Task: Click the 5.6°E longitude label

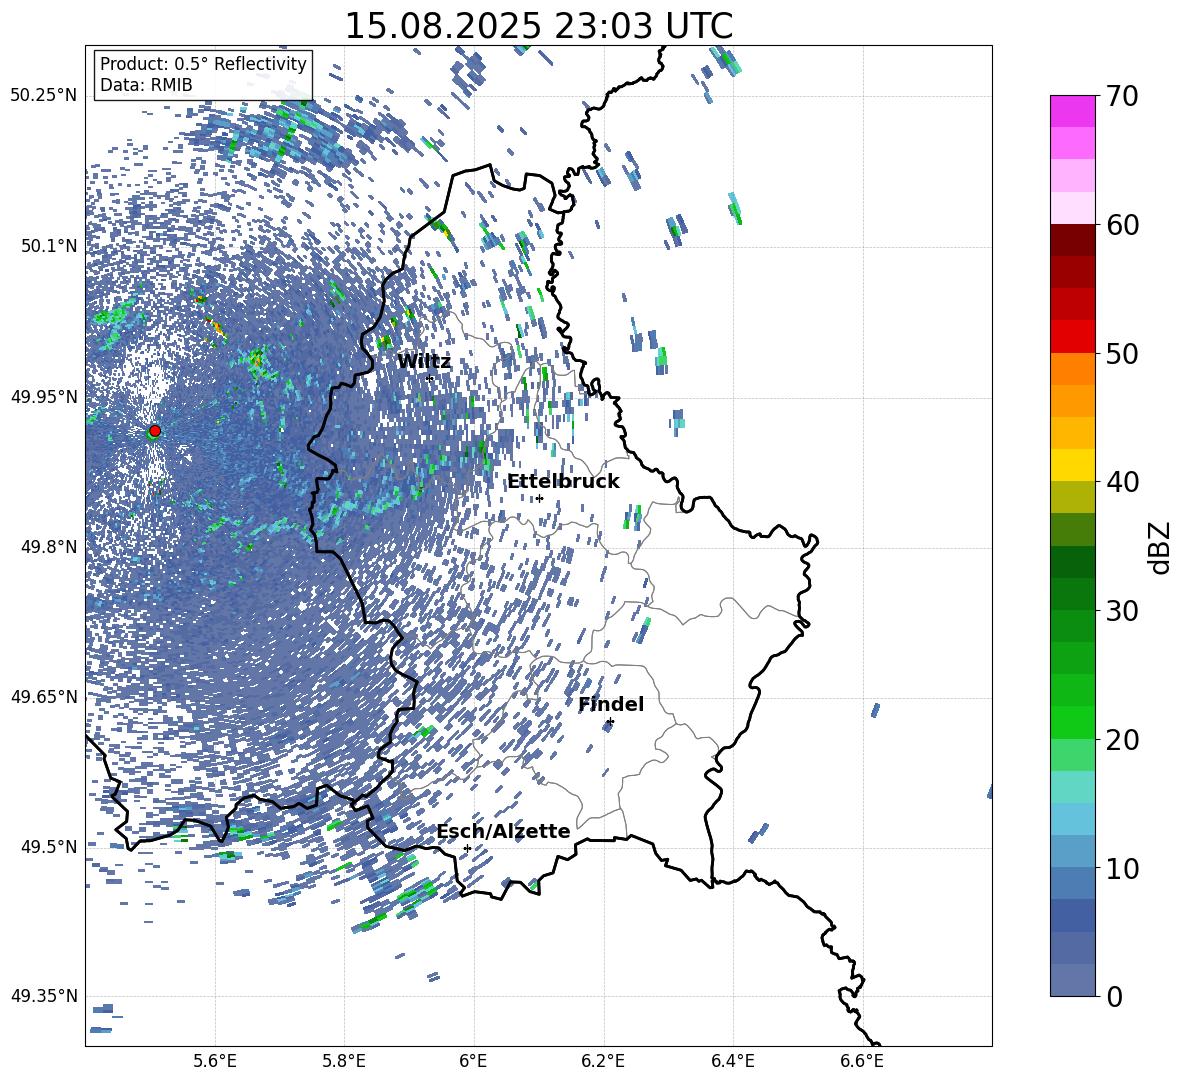Action: pyautogui.click(x=215, y=1061)
